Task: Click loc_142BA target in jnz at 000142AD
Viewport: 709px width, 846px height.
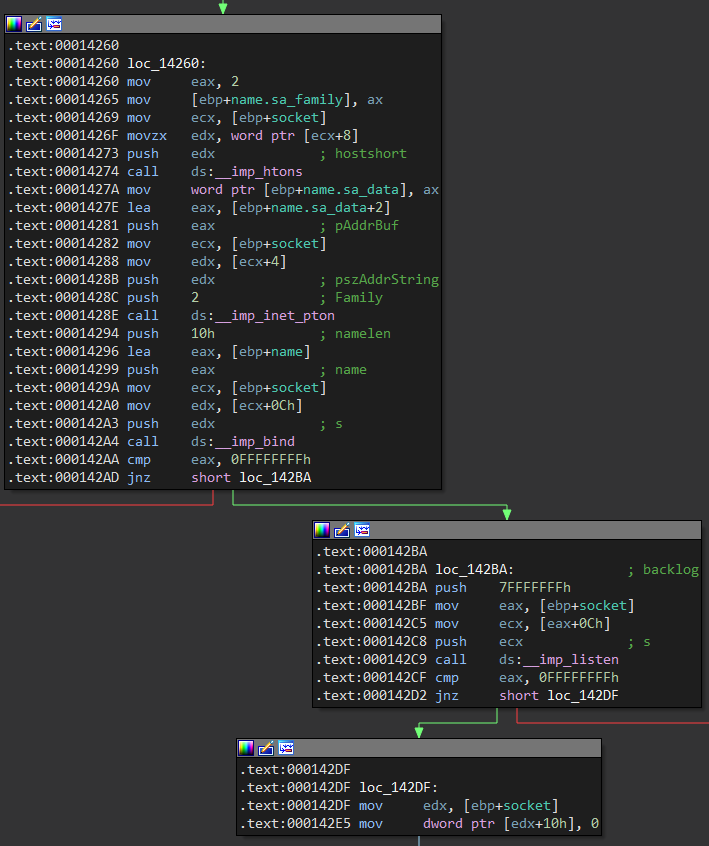Action: click(275, 477)
